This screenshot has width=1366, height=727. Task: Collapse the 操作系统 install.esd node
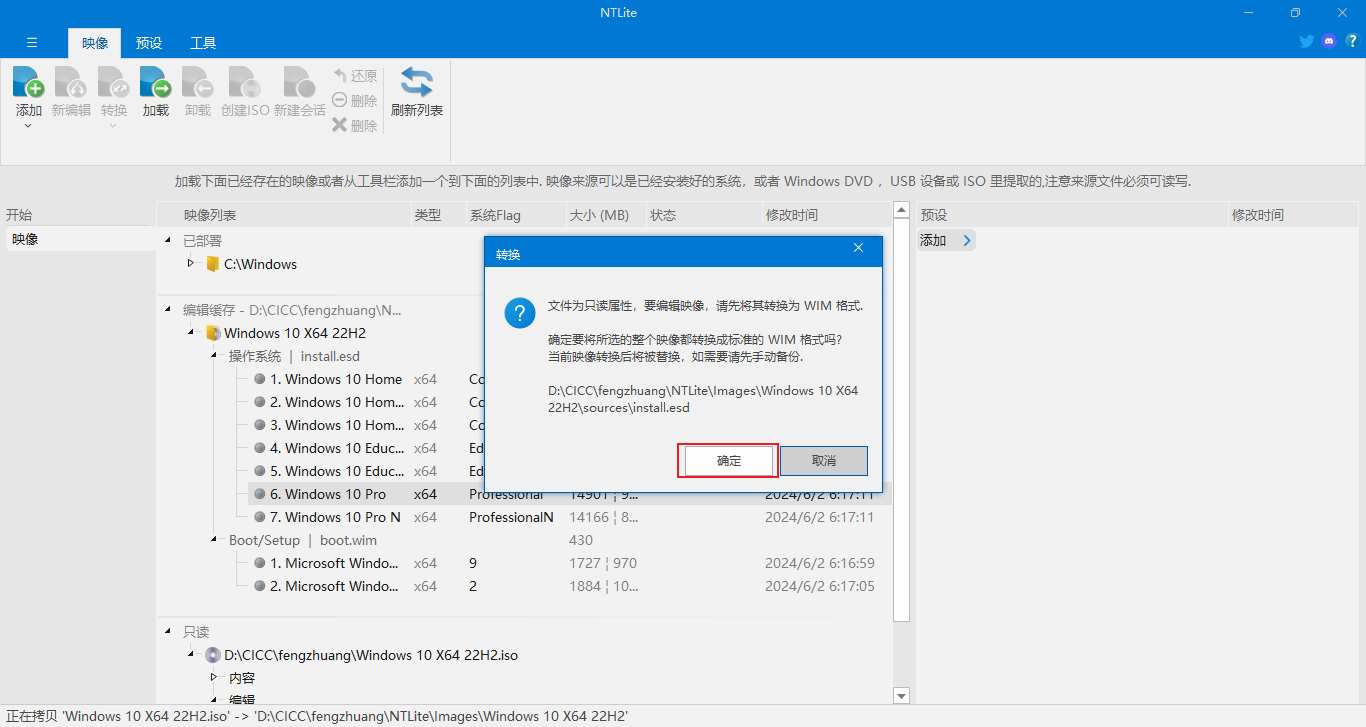click(x=214, y=356)
